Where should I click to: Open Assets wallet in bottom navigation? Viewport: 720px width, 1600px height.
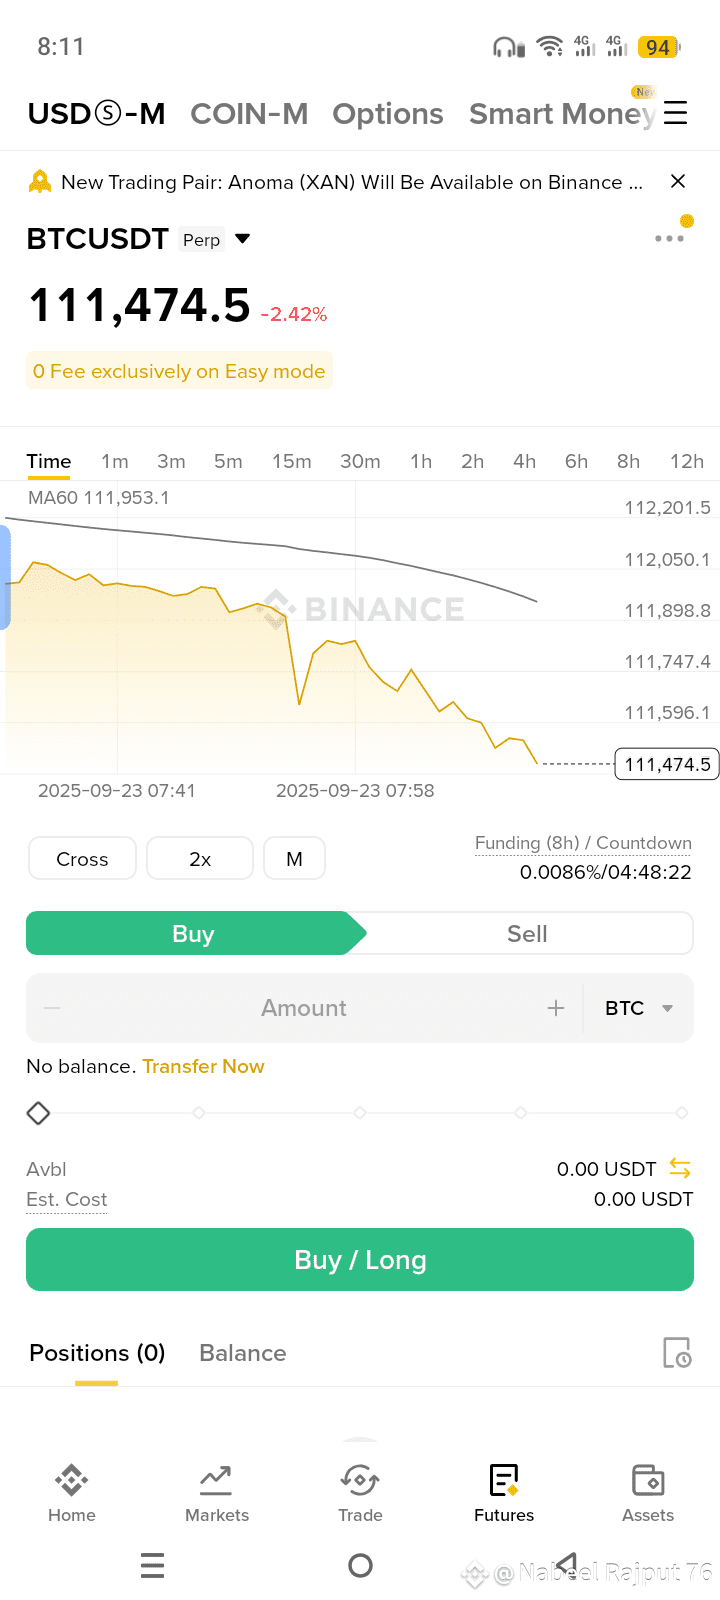tap(648, 1493)
